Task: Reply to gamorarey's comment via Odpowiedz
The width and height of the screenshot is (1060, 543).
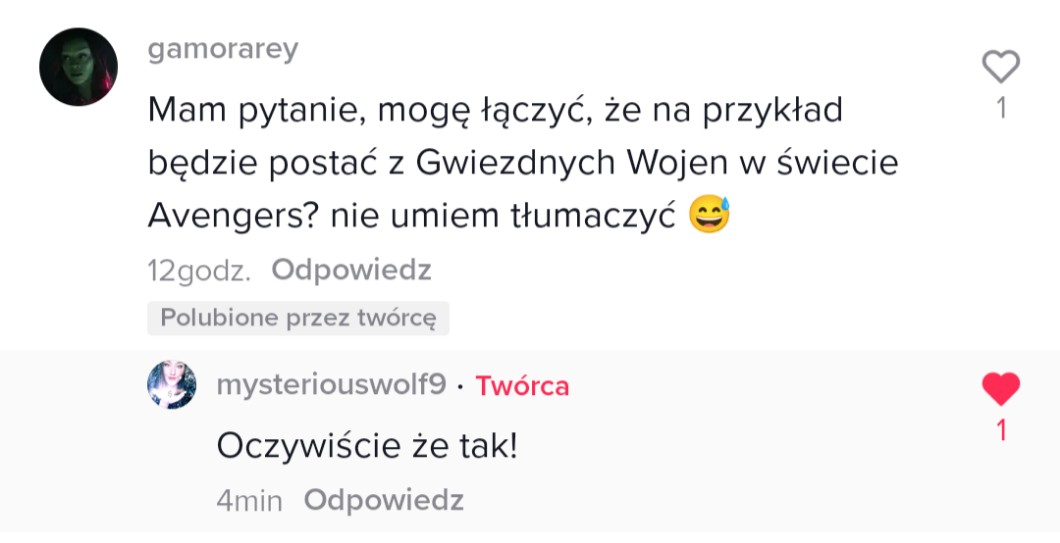Action: click(x=351, y=270)
